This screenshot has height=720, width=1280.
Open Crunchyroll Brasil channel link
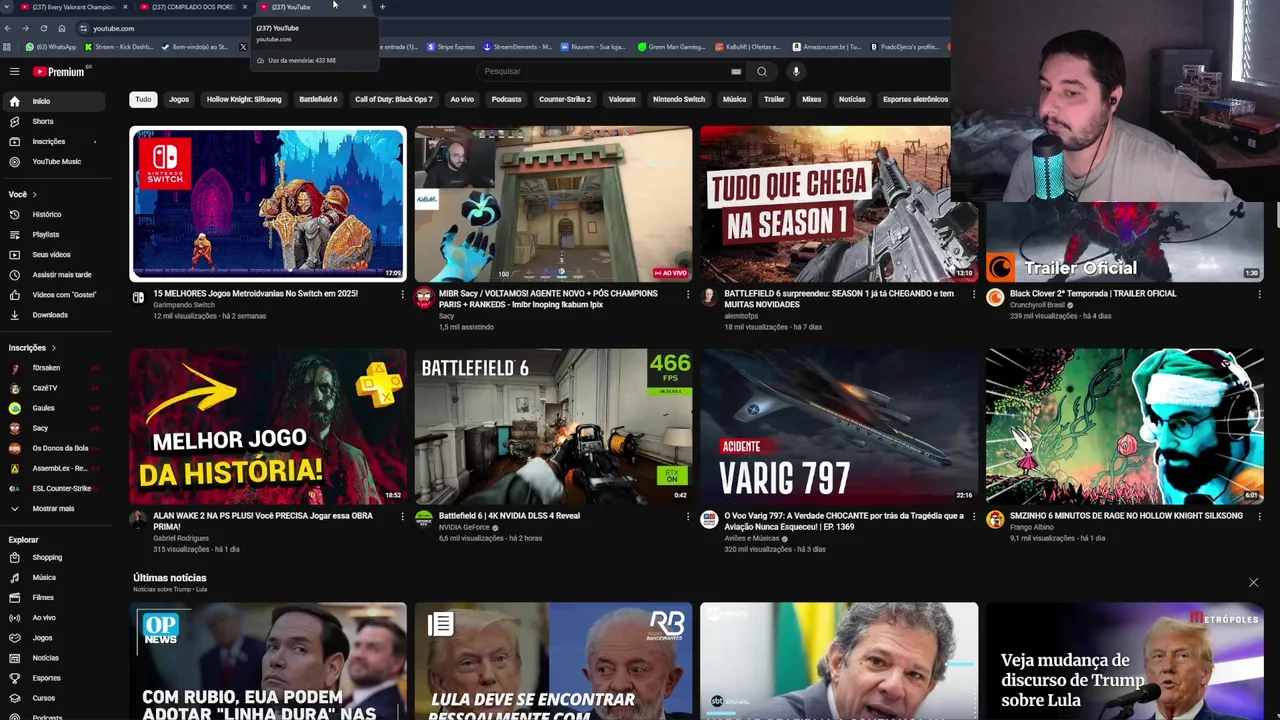point(1036,305)
